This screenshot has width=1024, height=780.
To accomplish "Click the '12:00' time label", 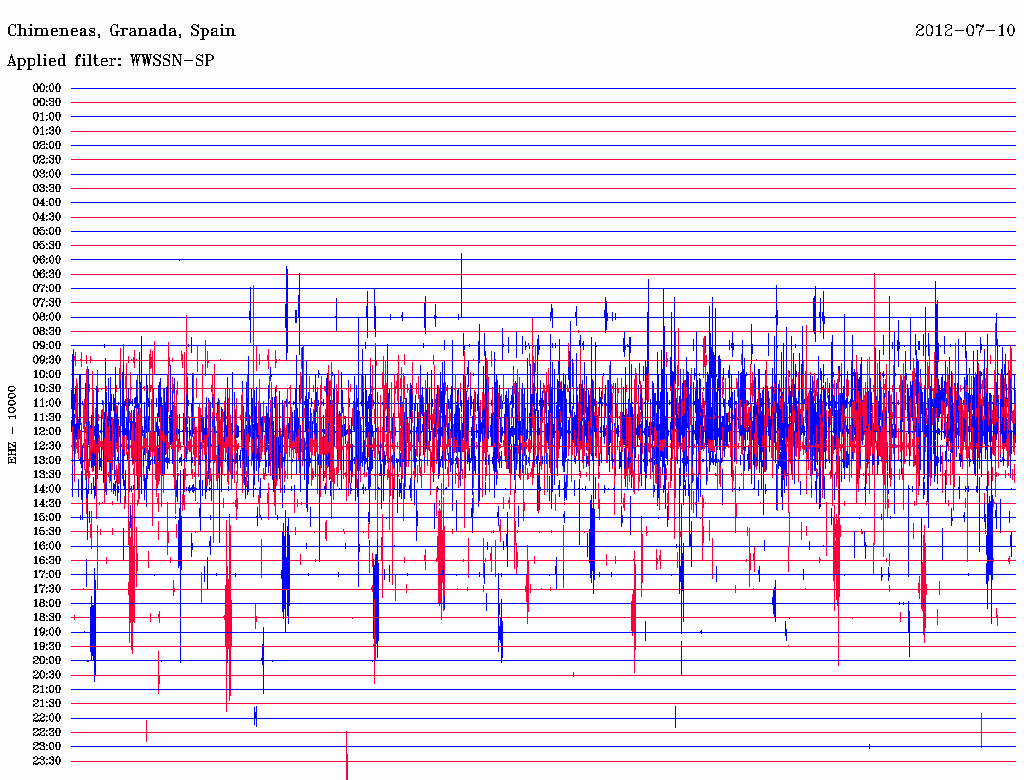I will [46, 432].
